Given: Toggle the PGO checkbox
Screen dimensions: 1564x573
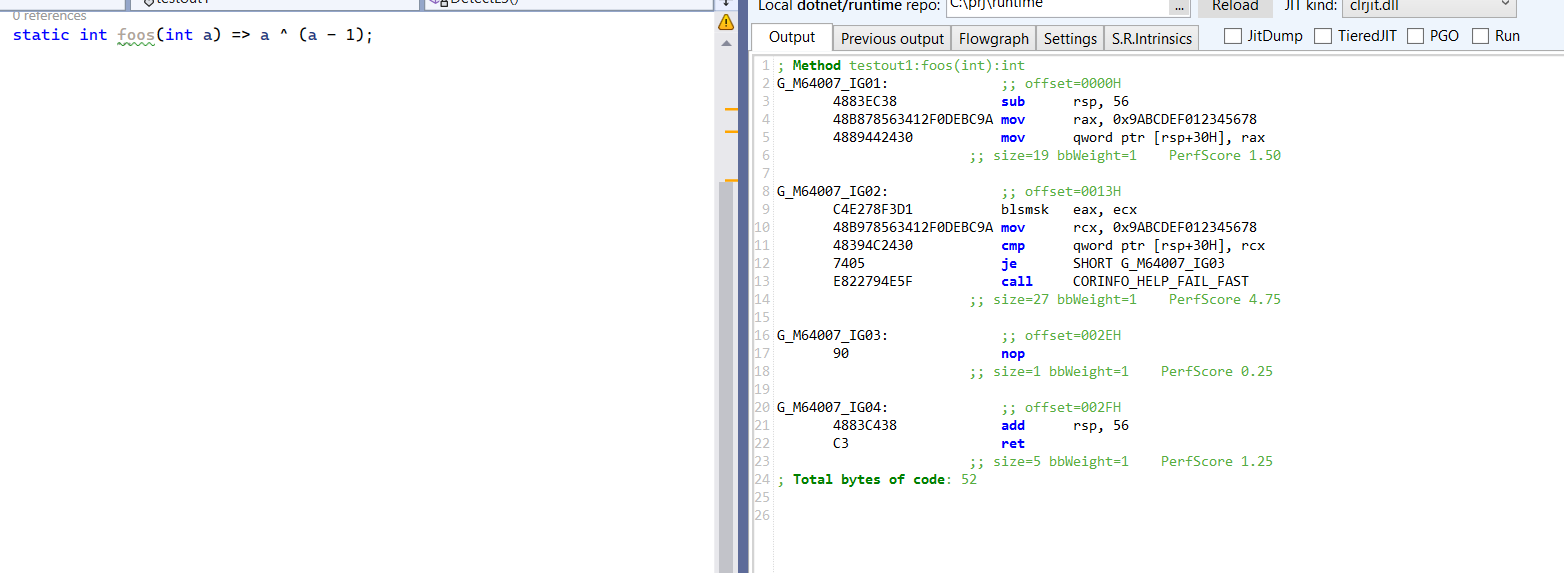Looking at the screenshot, I should point(1415,36).
